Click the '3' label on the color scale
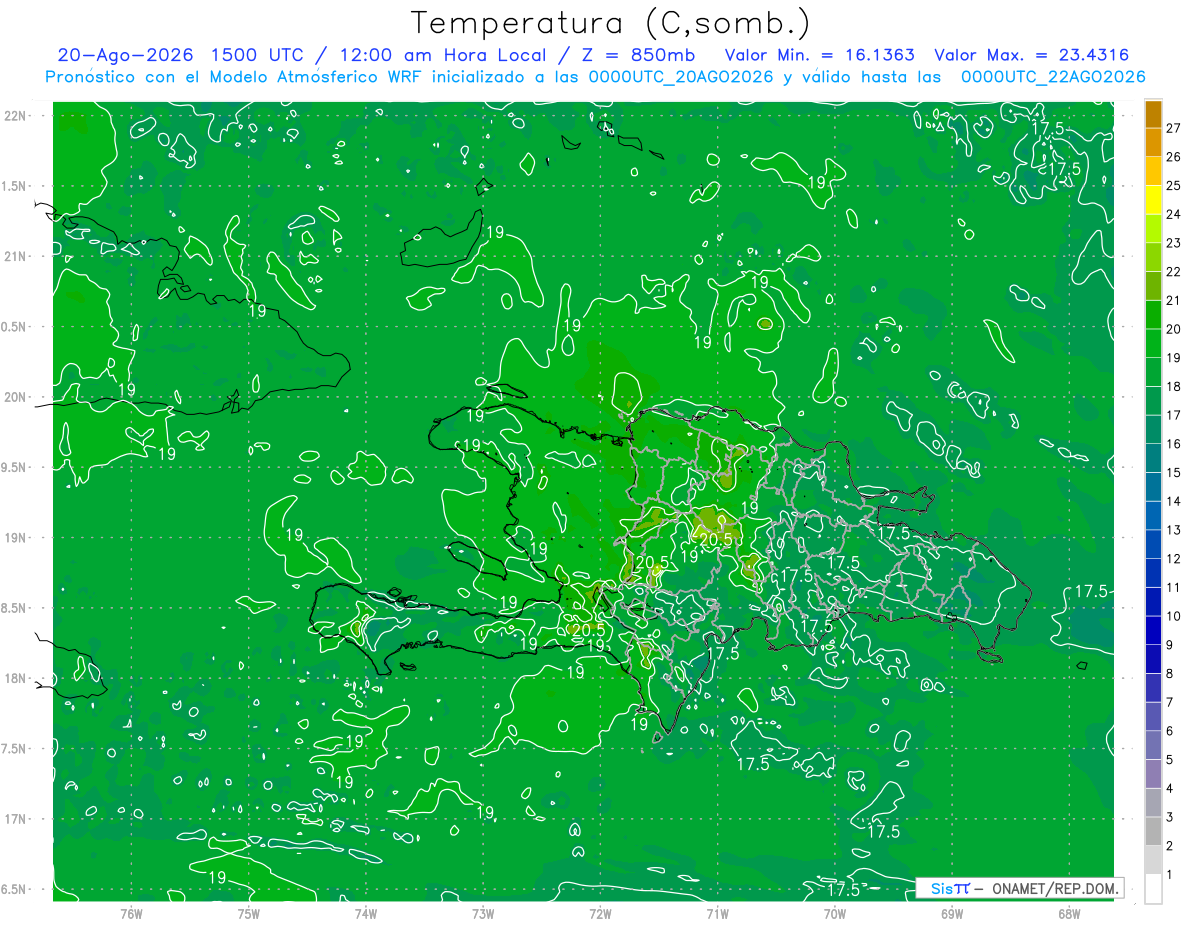1200x927 pixels. pos(1170,817)
